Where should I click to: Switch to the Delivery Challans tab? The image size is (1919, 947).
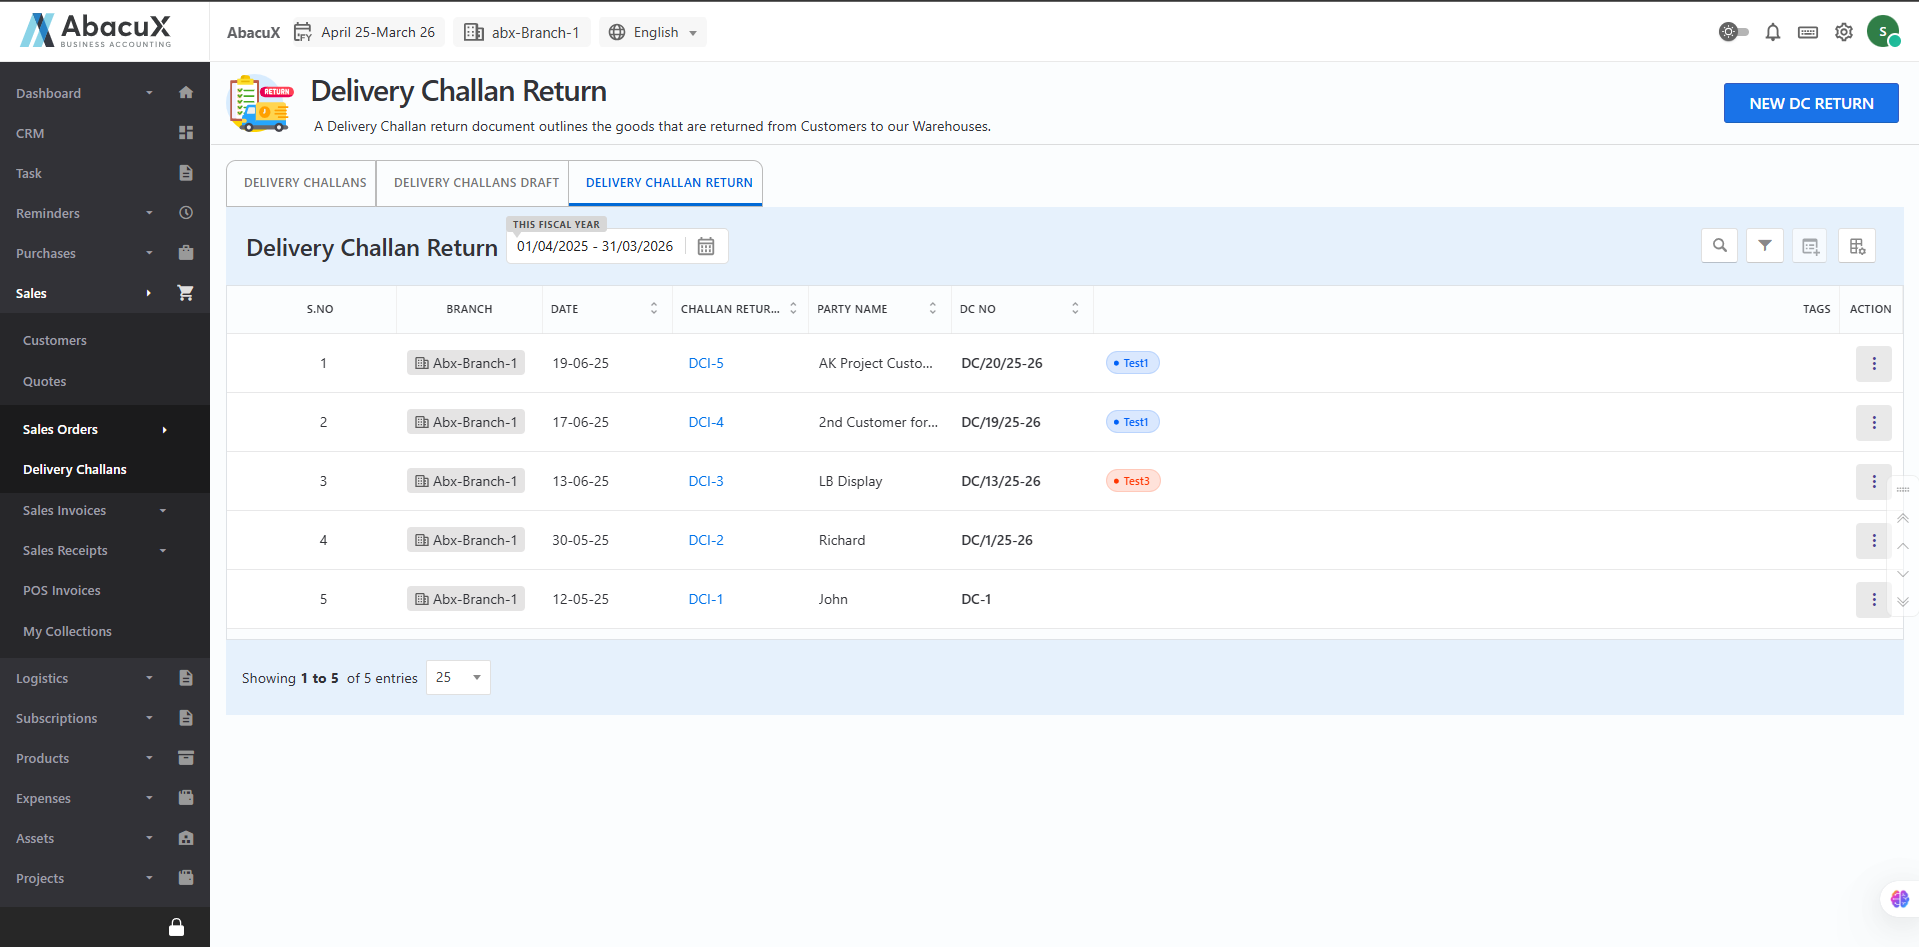tap(305, 183)
